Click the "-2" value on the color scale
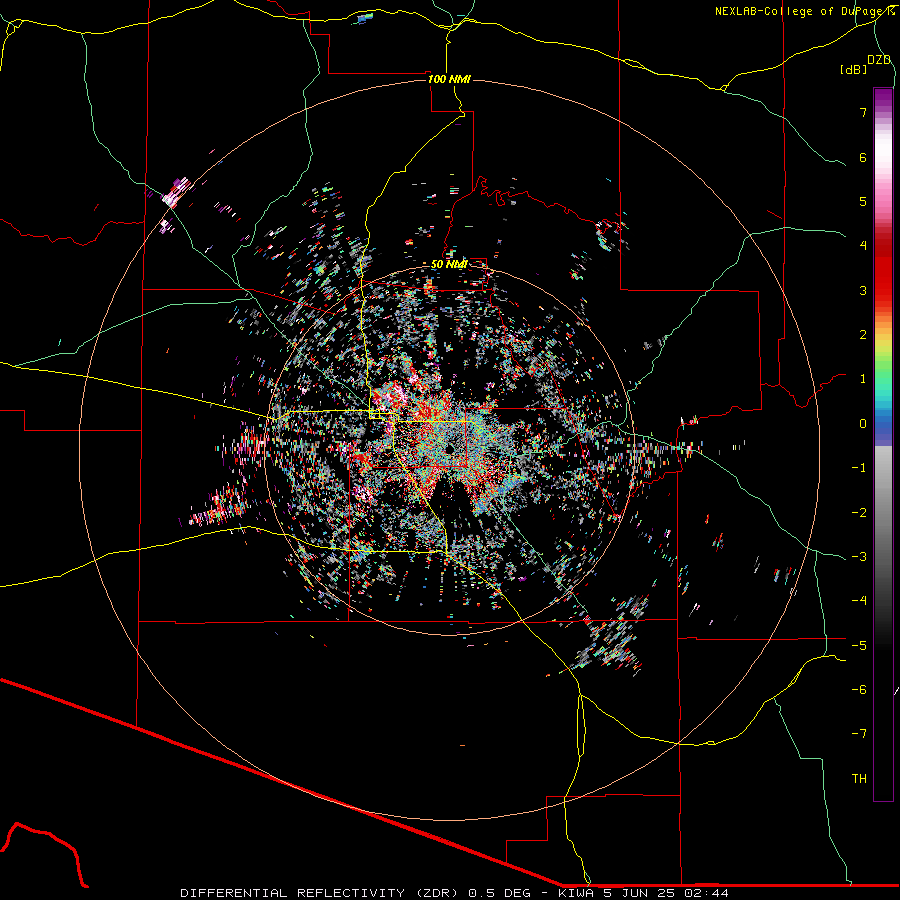The image size is (900, 900). [x=859, y=513]
